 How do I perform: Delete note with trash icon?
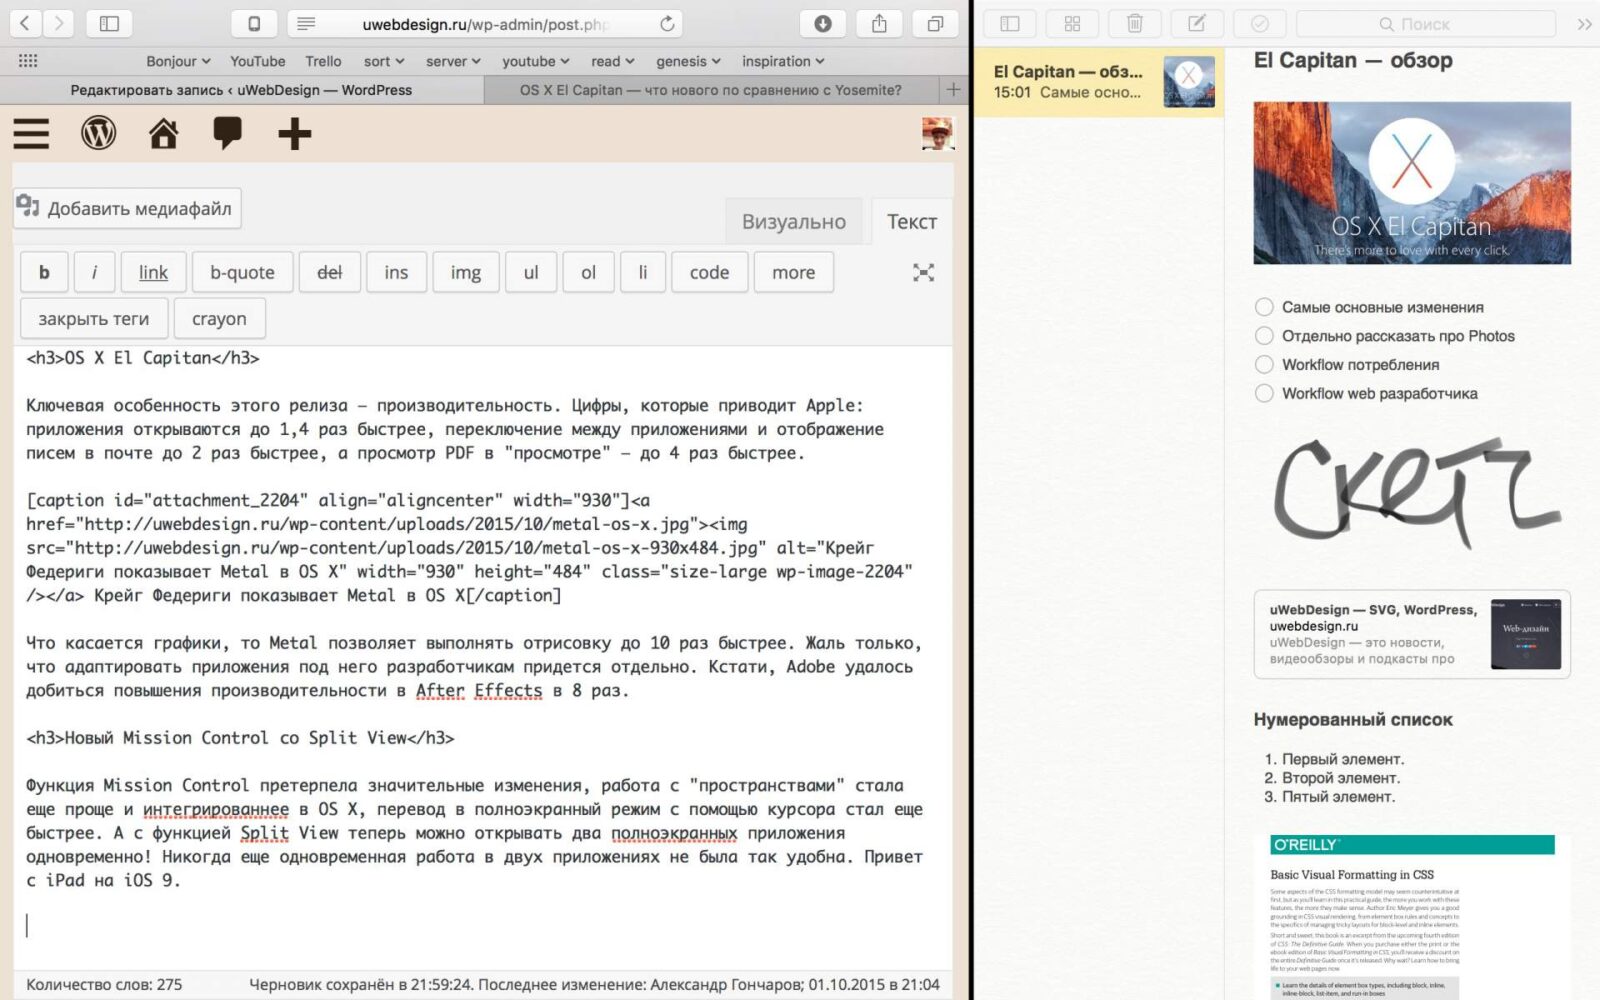pos(1134,24)
